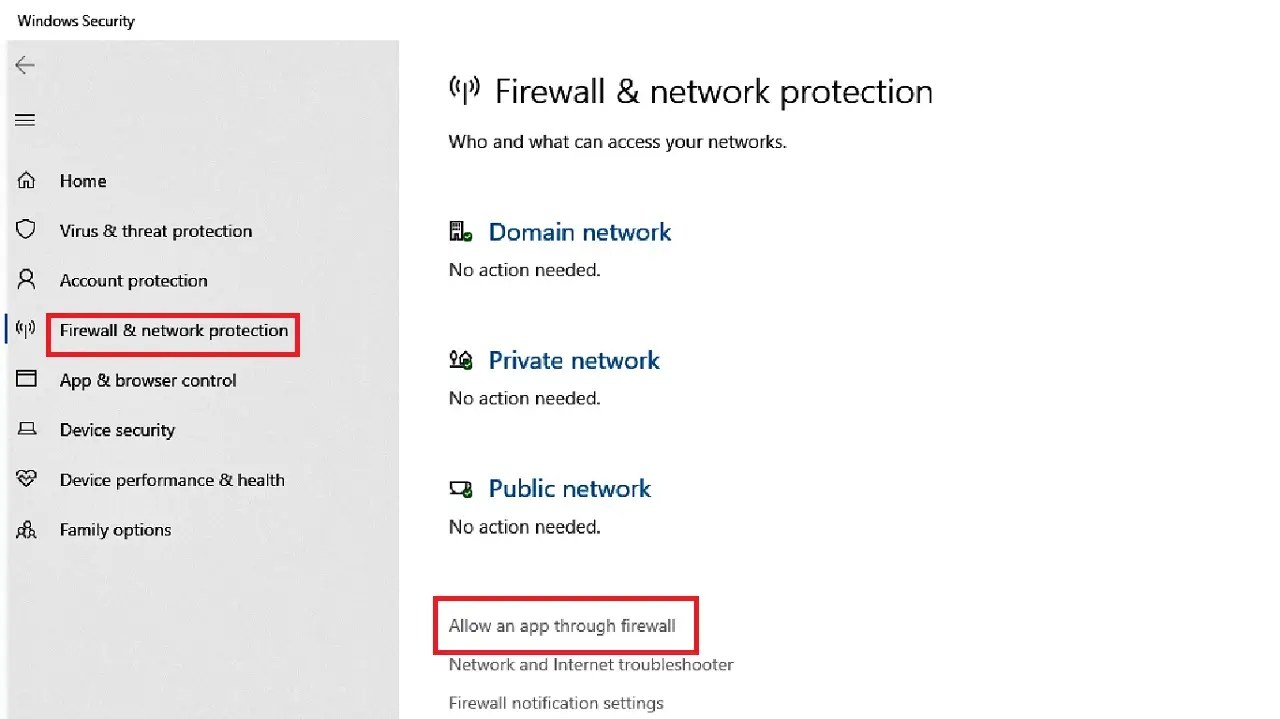Switch to the App & browser control section
The width and height of the screenshot is (1280, 719).
pyautogui.click(x=148, y=380)
